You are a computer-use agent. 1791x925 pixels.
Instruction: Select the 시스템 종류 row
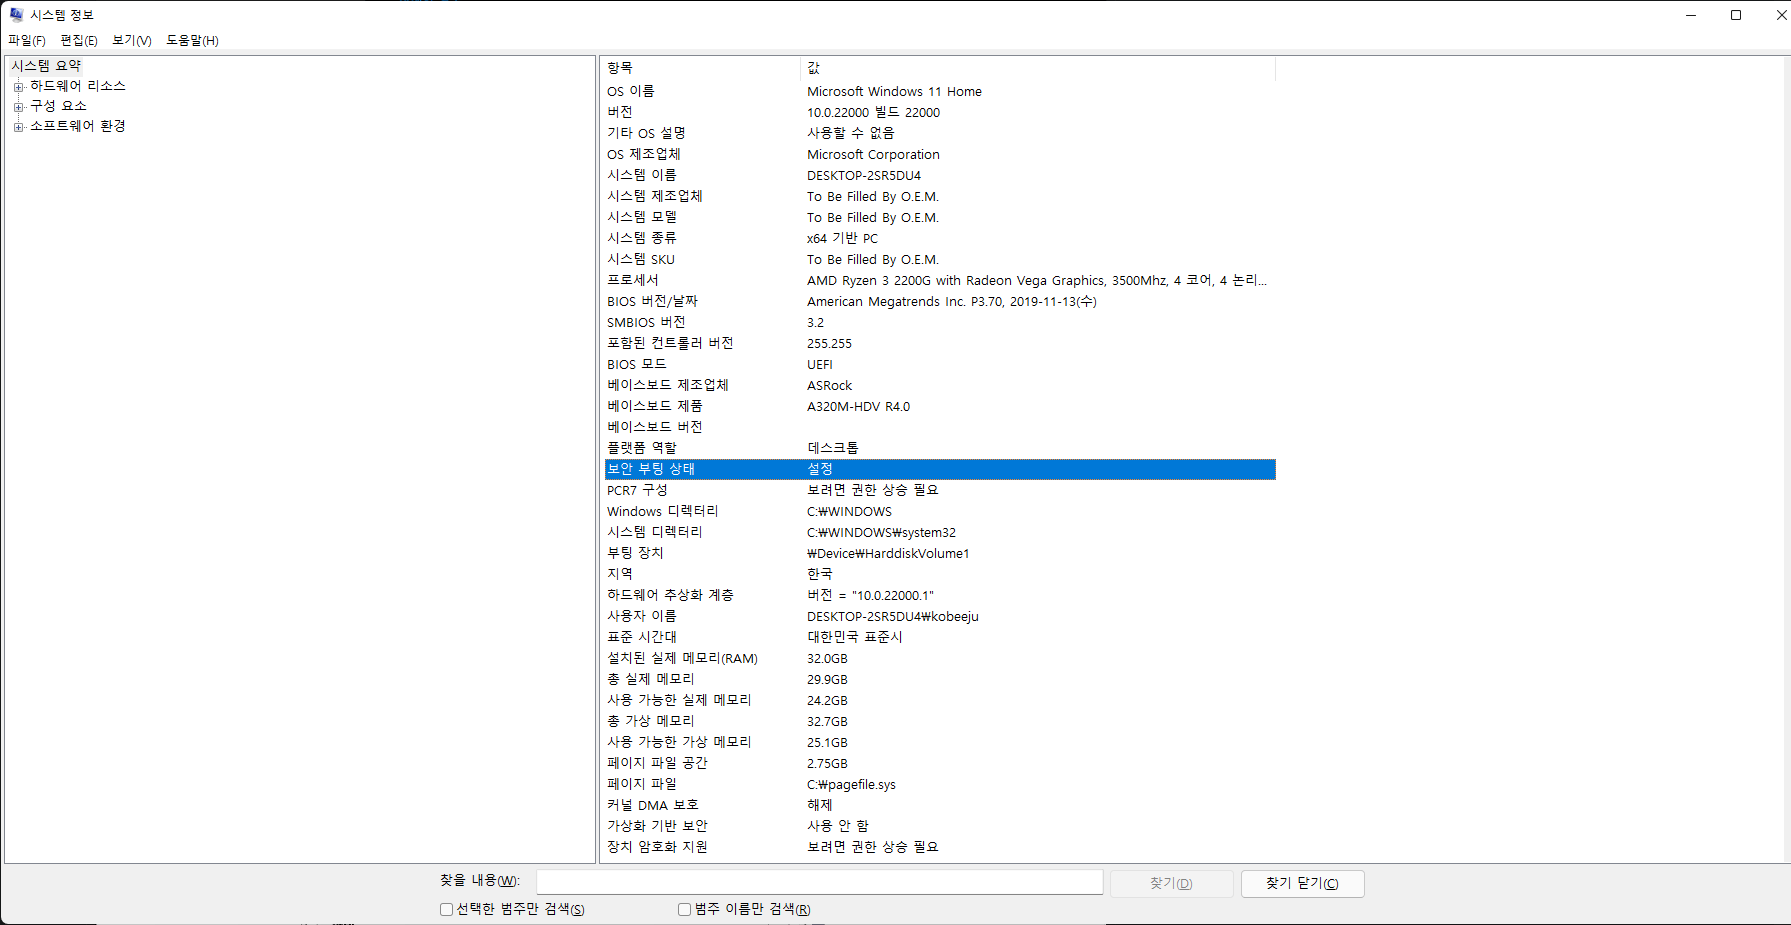(940, 238)
